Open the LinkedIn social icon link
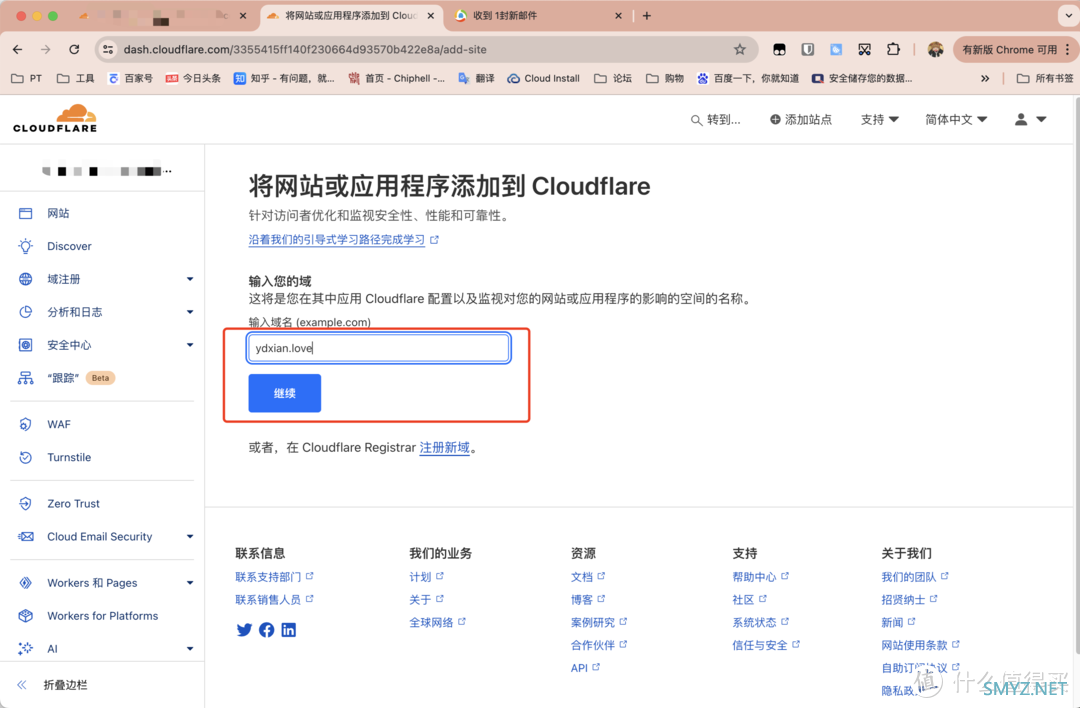This screenshot has height=708, width=1080. (x=288, y=630)
